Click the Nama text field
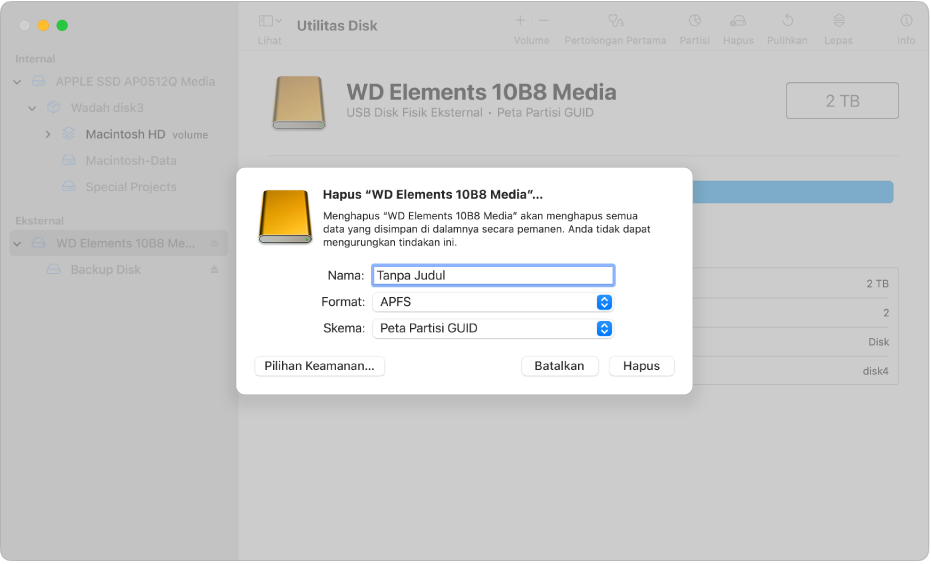The image size is (931, 564). [x=493, y=275]
